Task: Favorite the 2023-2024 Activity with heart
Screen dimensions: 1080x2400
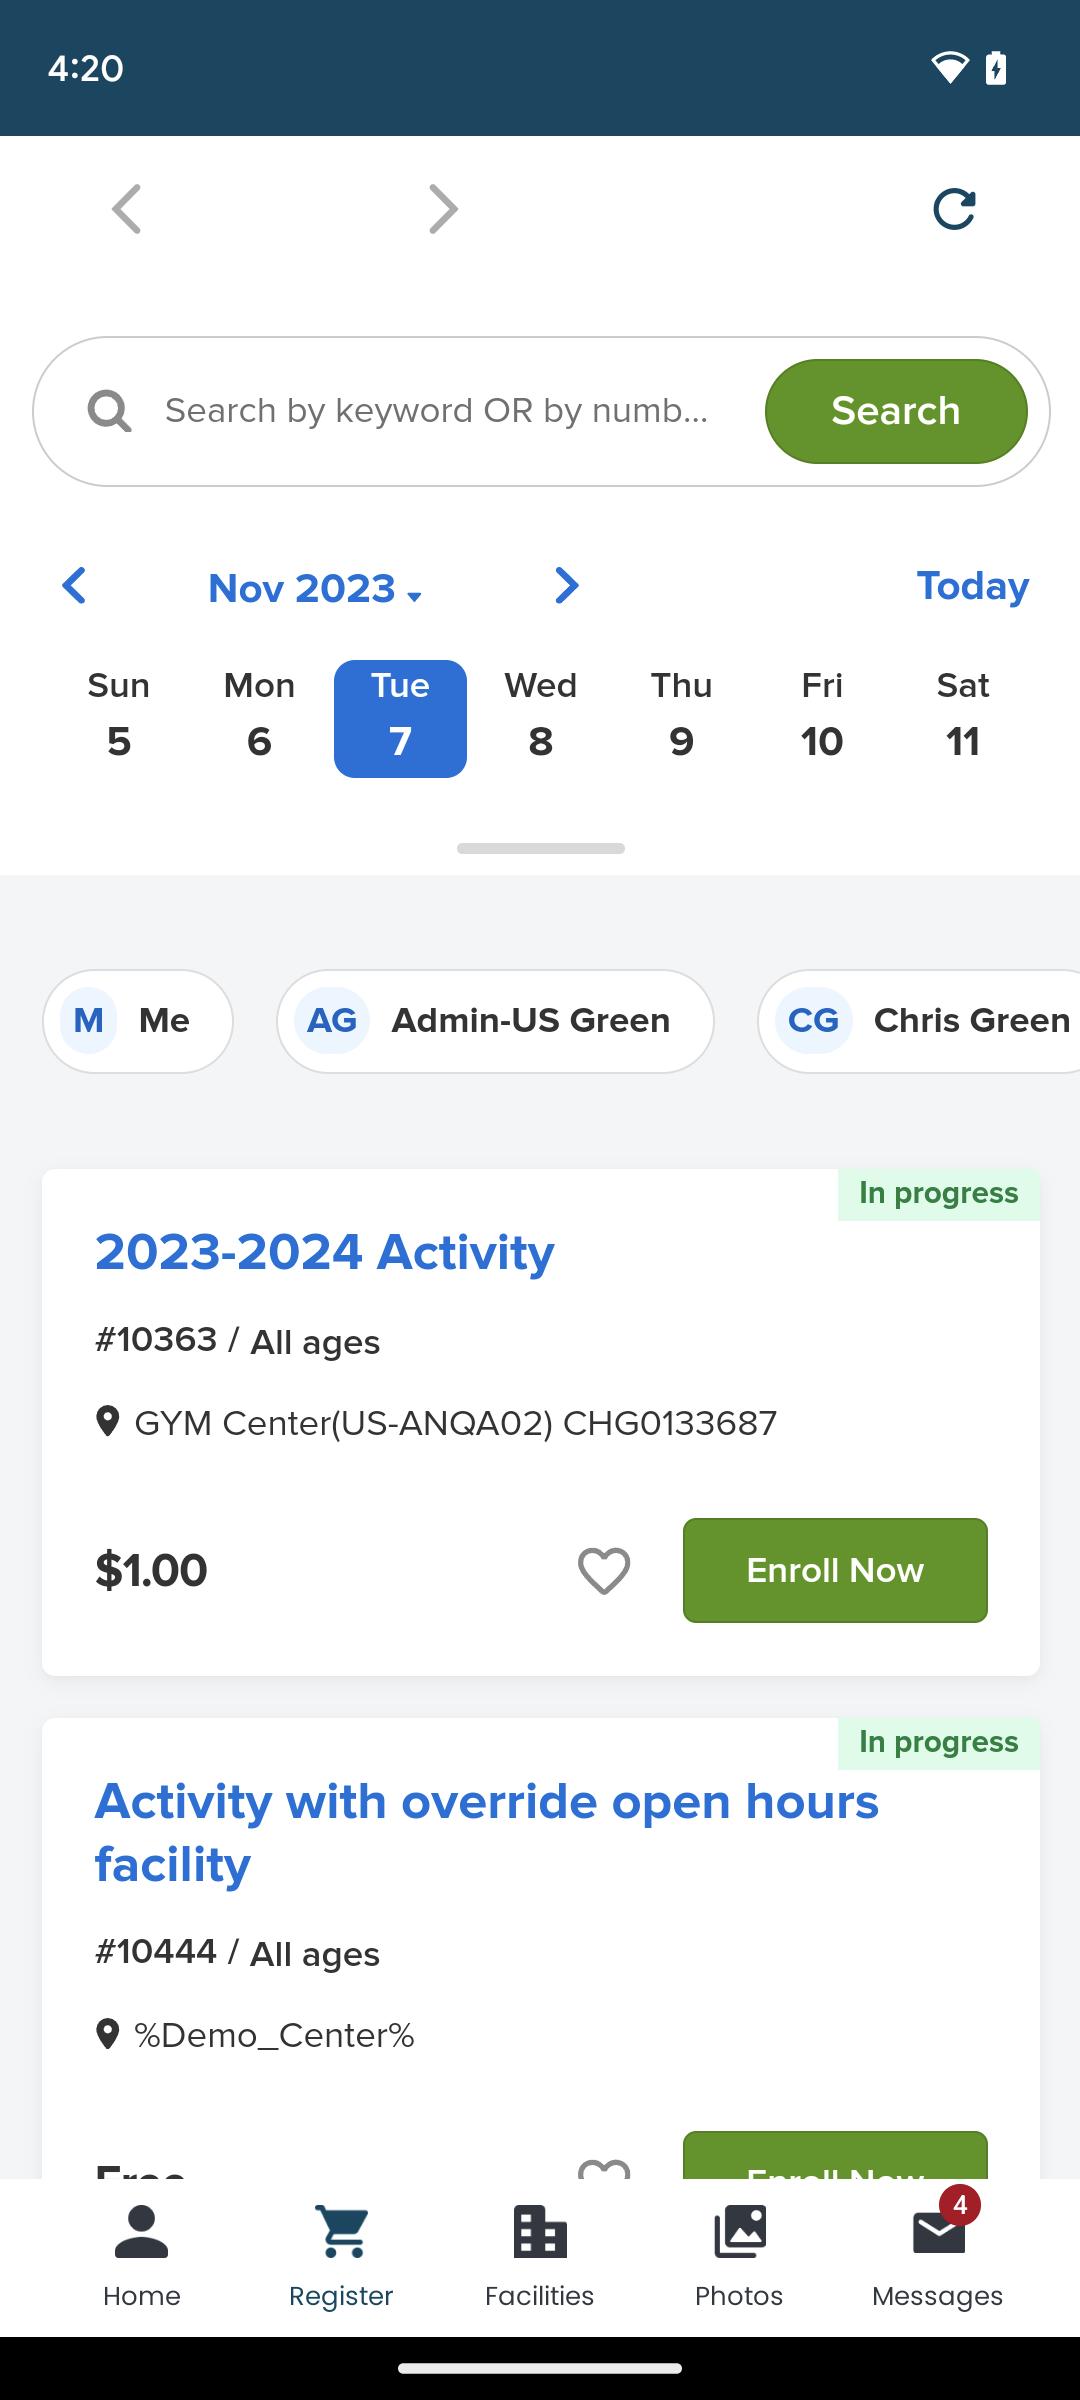Action: 604,1570
